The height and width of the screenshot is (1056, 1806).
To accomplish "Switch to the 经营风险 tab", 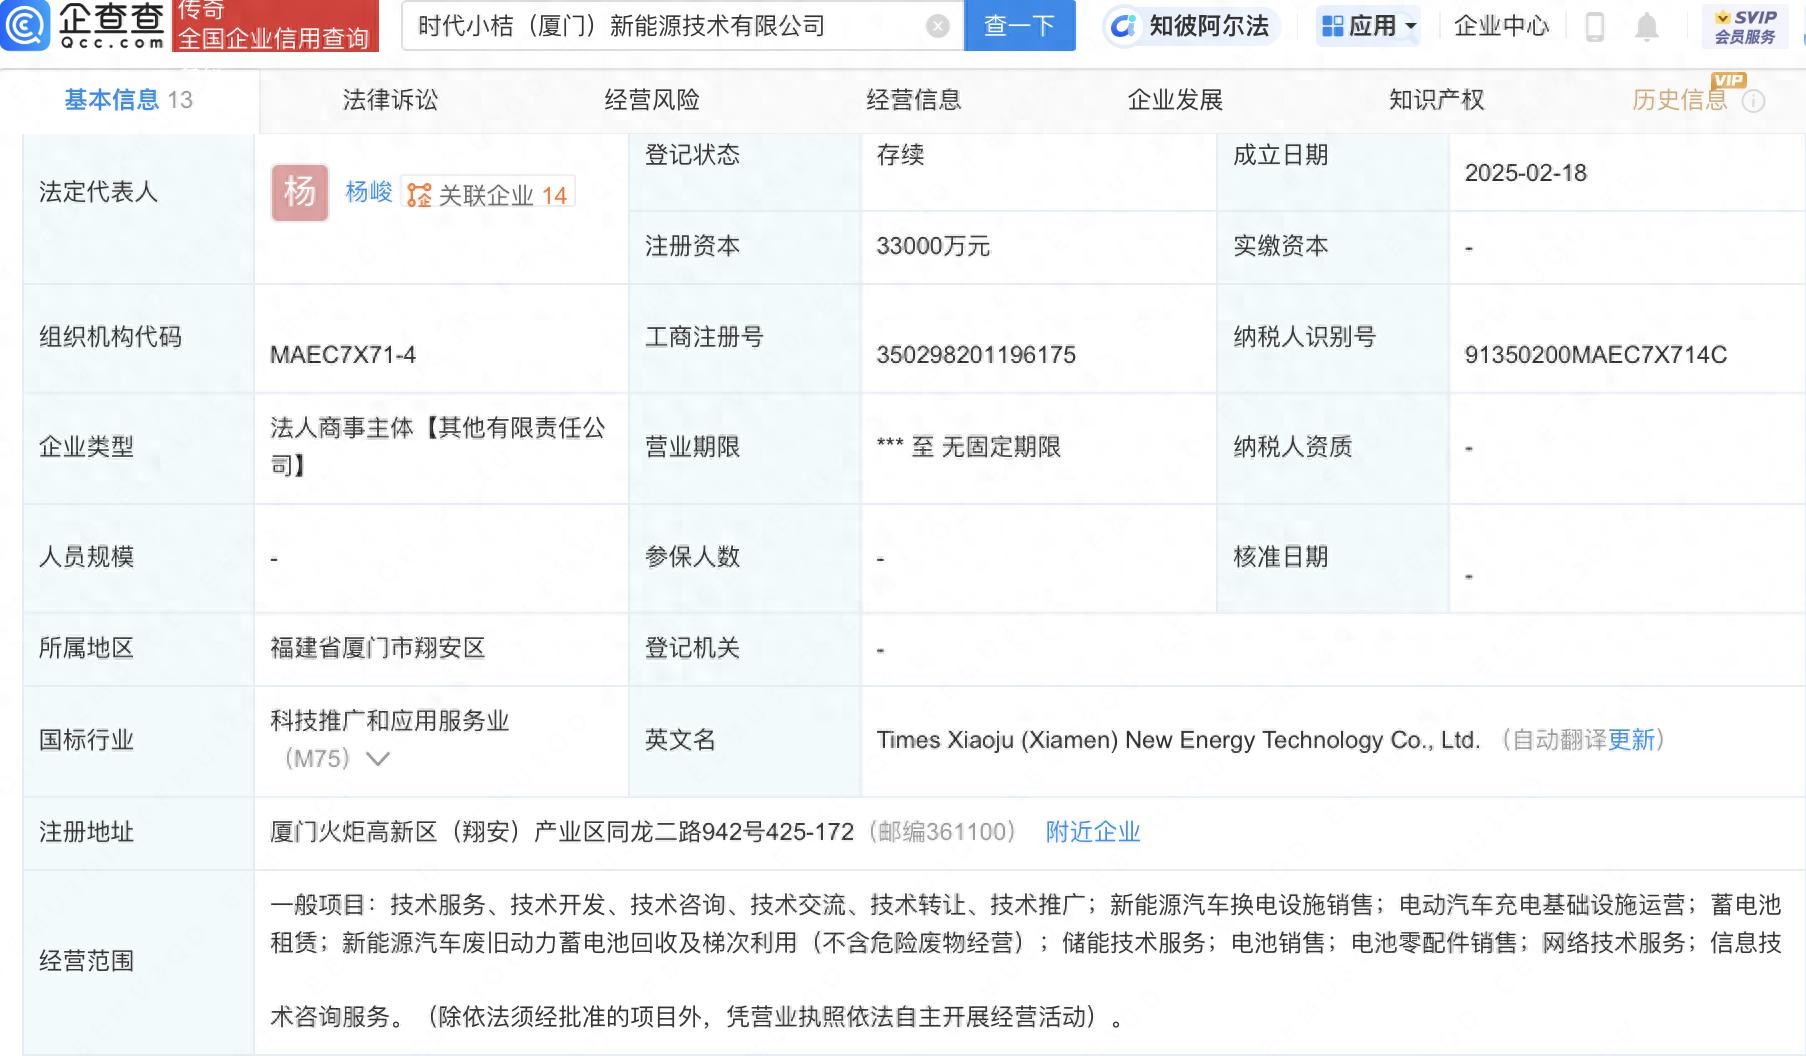I will point(652,100).
